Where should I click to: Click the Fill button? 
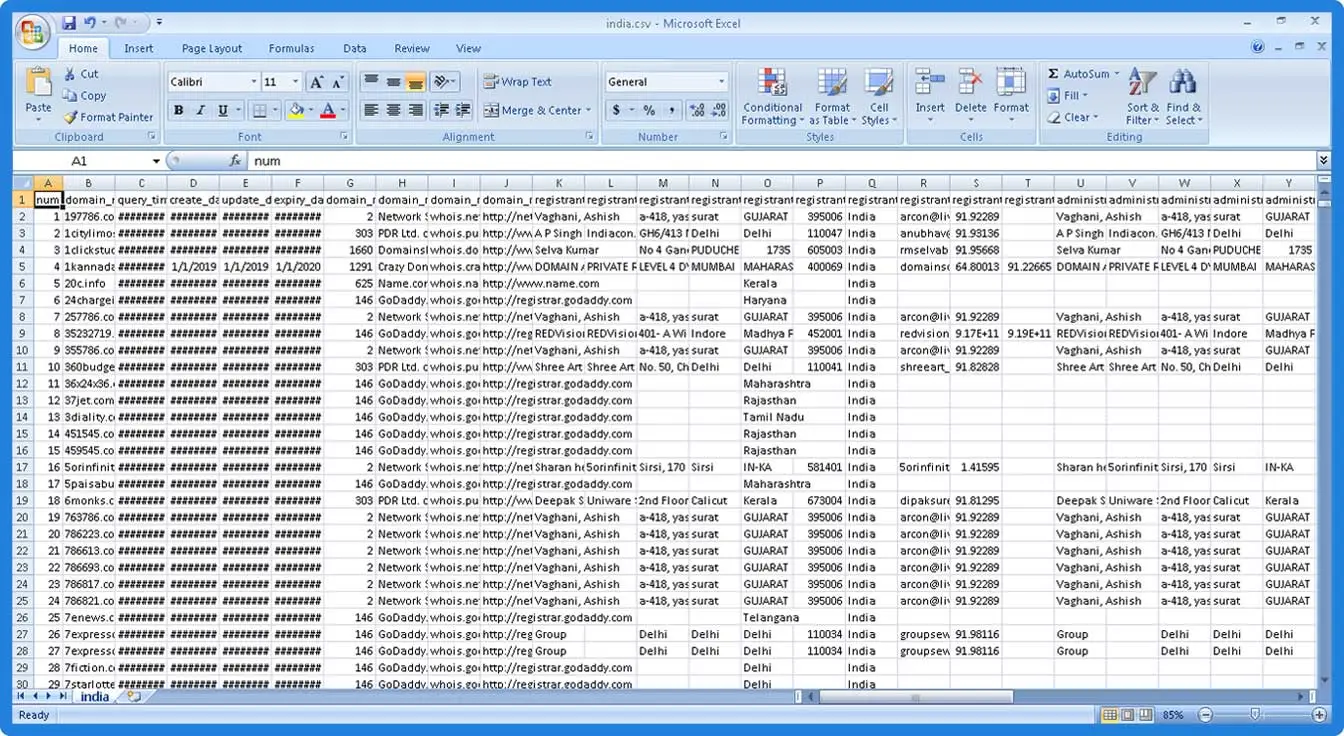pyautogui.click(x=1069, y=96)
